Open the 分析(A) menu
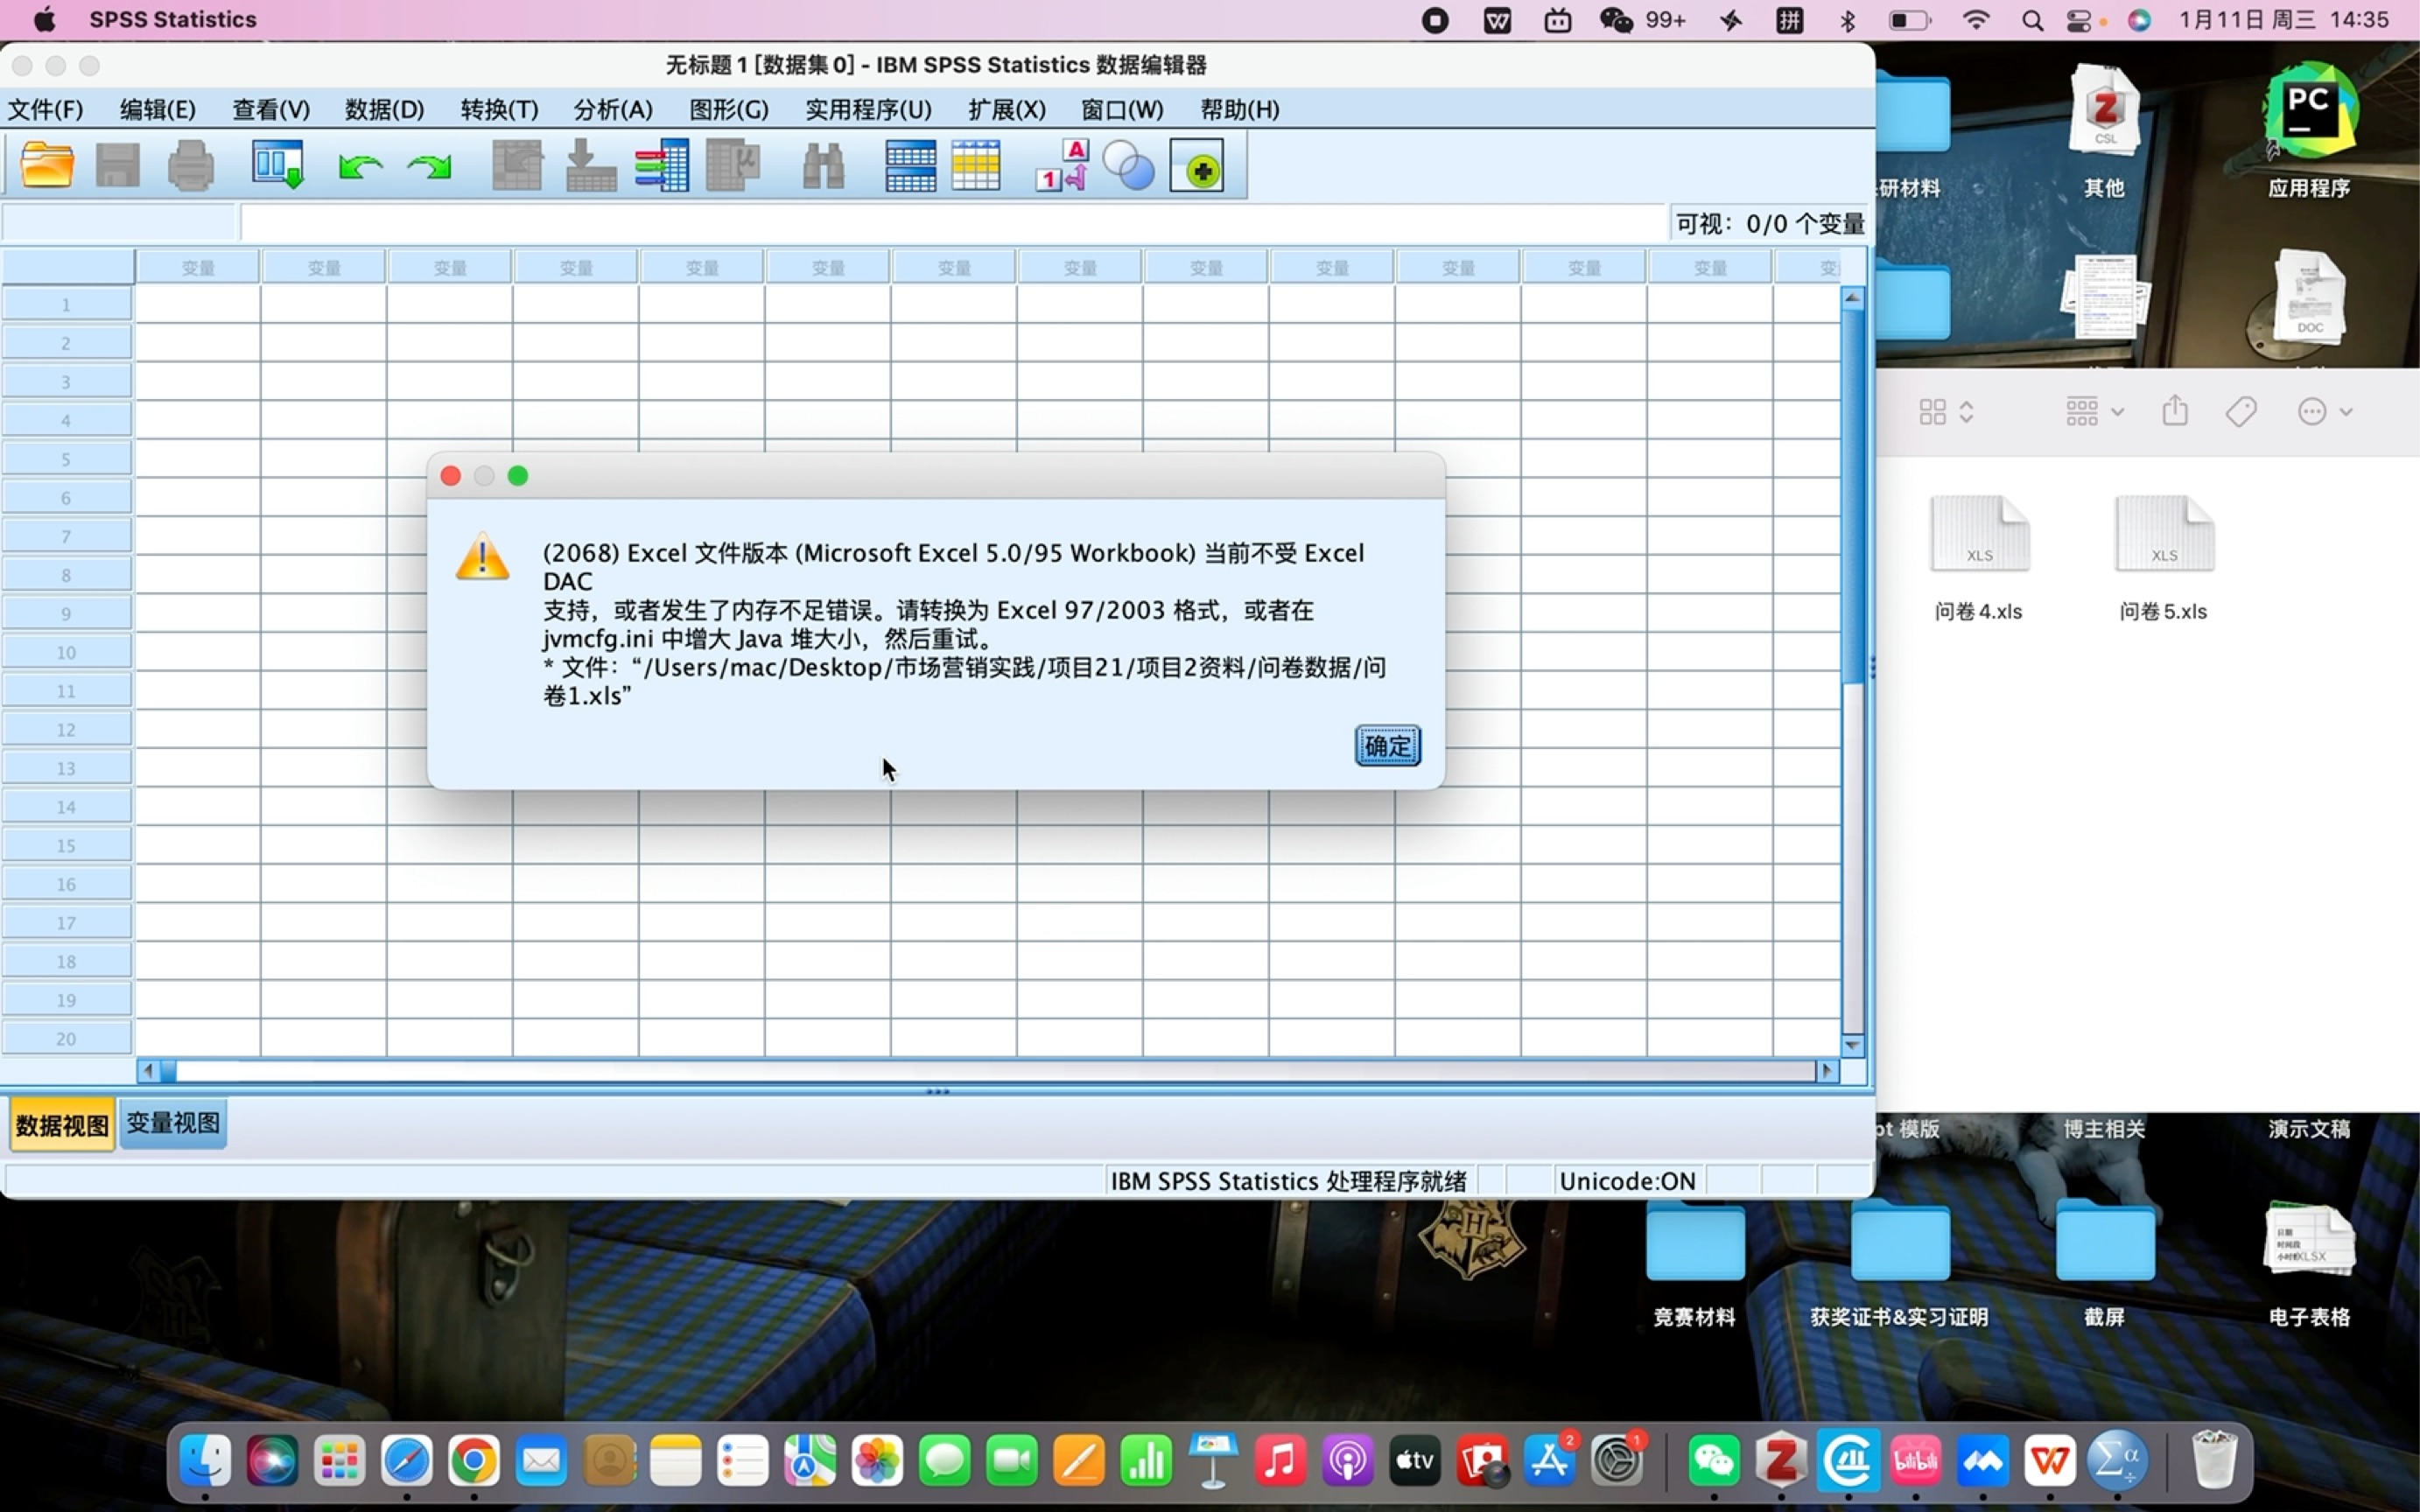The image size is (2420, 1512). click(x=613, y=109)
